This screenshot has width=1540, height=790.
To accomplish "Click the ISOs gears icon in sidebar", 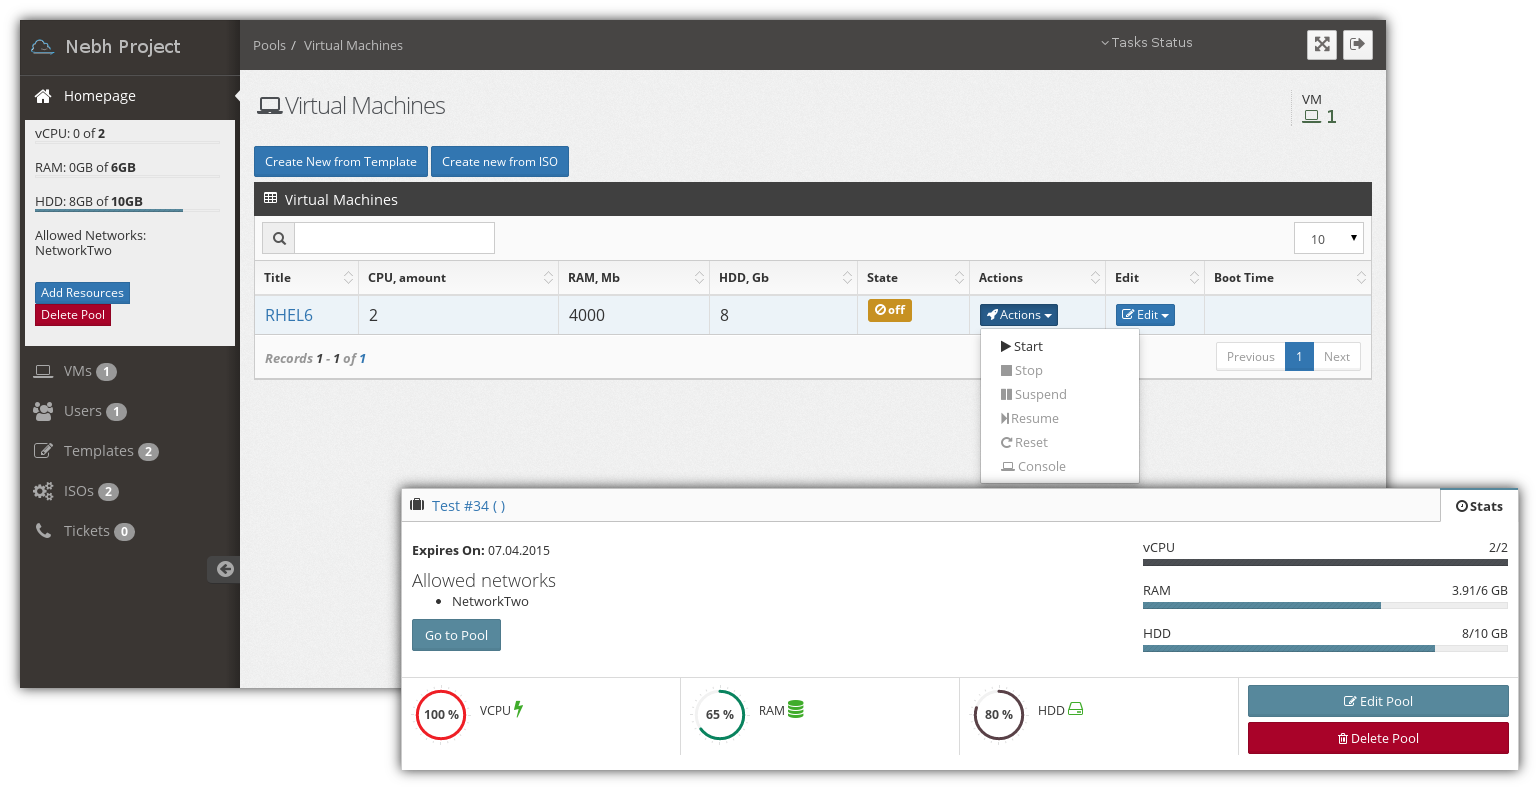I will [x=43, y=491].
